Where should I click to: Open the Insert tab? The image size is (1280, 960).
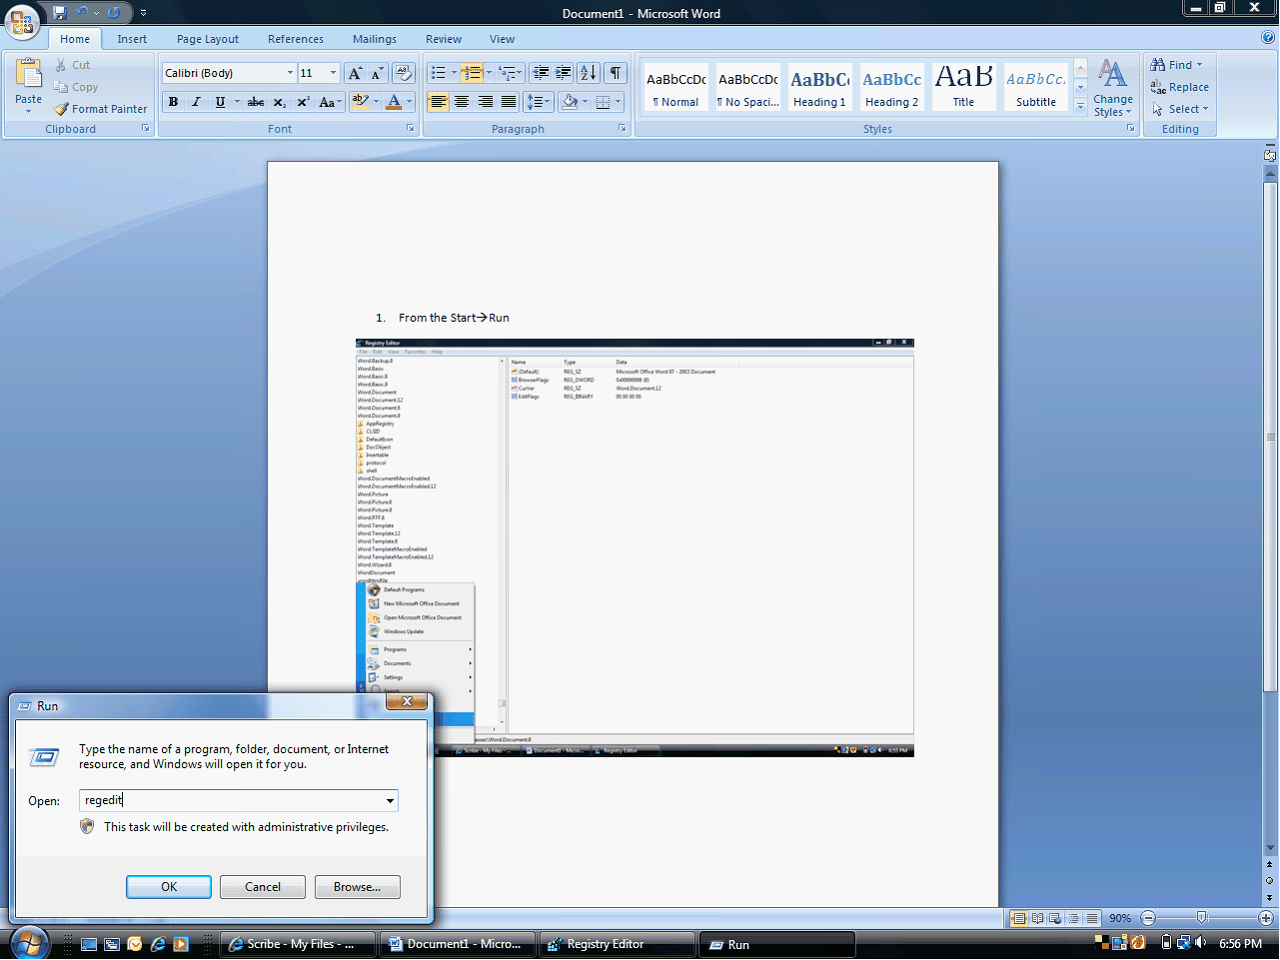coord(132,39)
